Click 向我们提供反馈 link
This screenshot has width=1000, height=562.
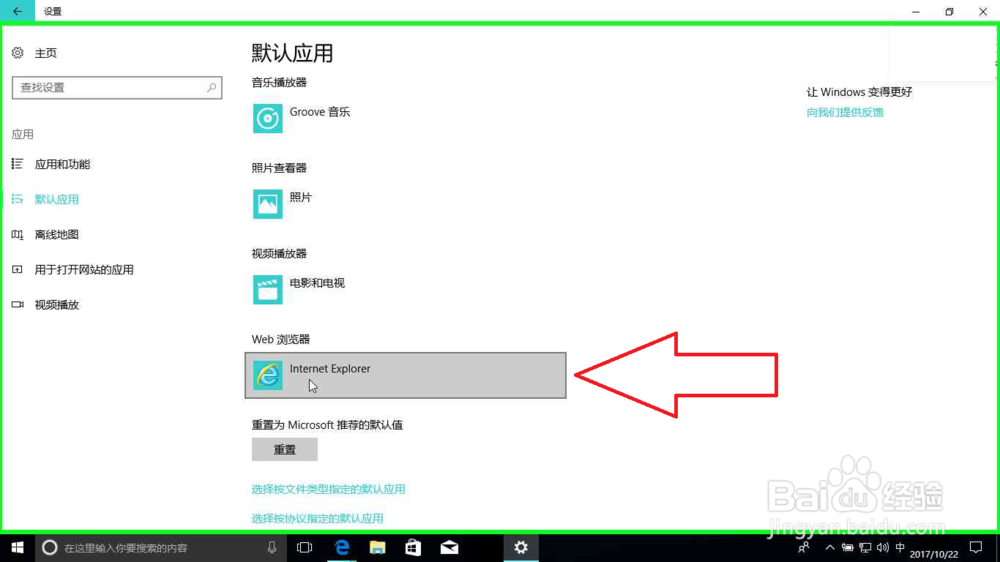[845, 112]
